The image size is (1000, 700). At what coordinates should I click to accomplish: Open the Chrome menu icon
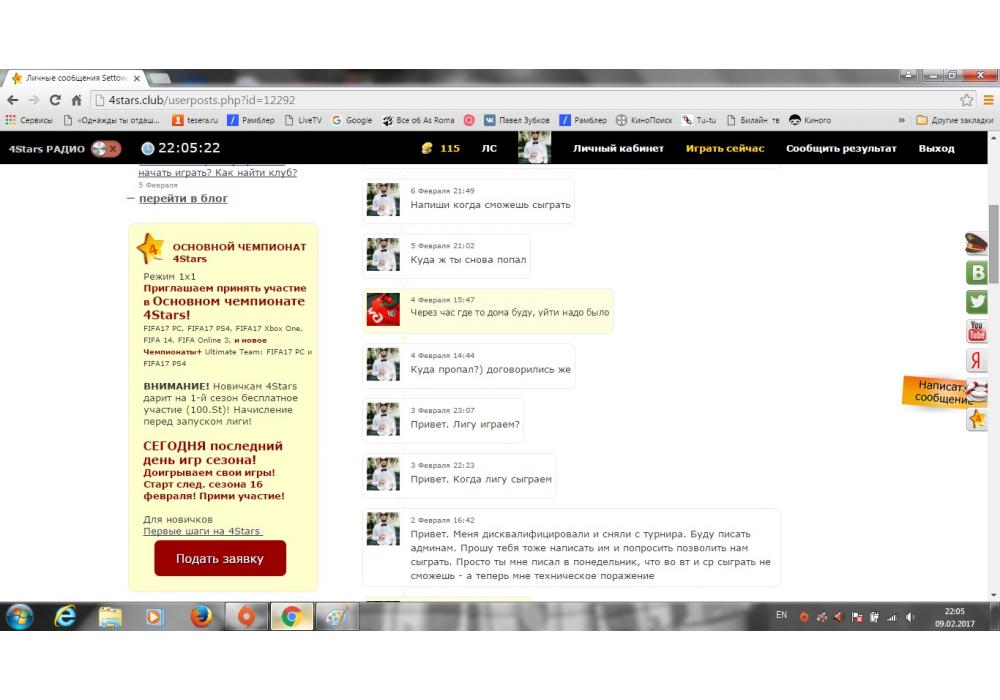click(988, 100)
